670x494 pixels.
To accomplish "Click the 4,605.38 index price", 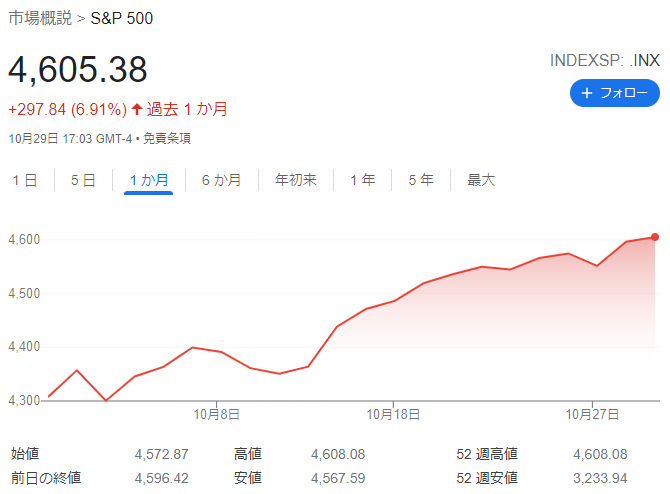I will [x=78, y=69].
